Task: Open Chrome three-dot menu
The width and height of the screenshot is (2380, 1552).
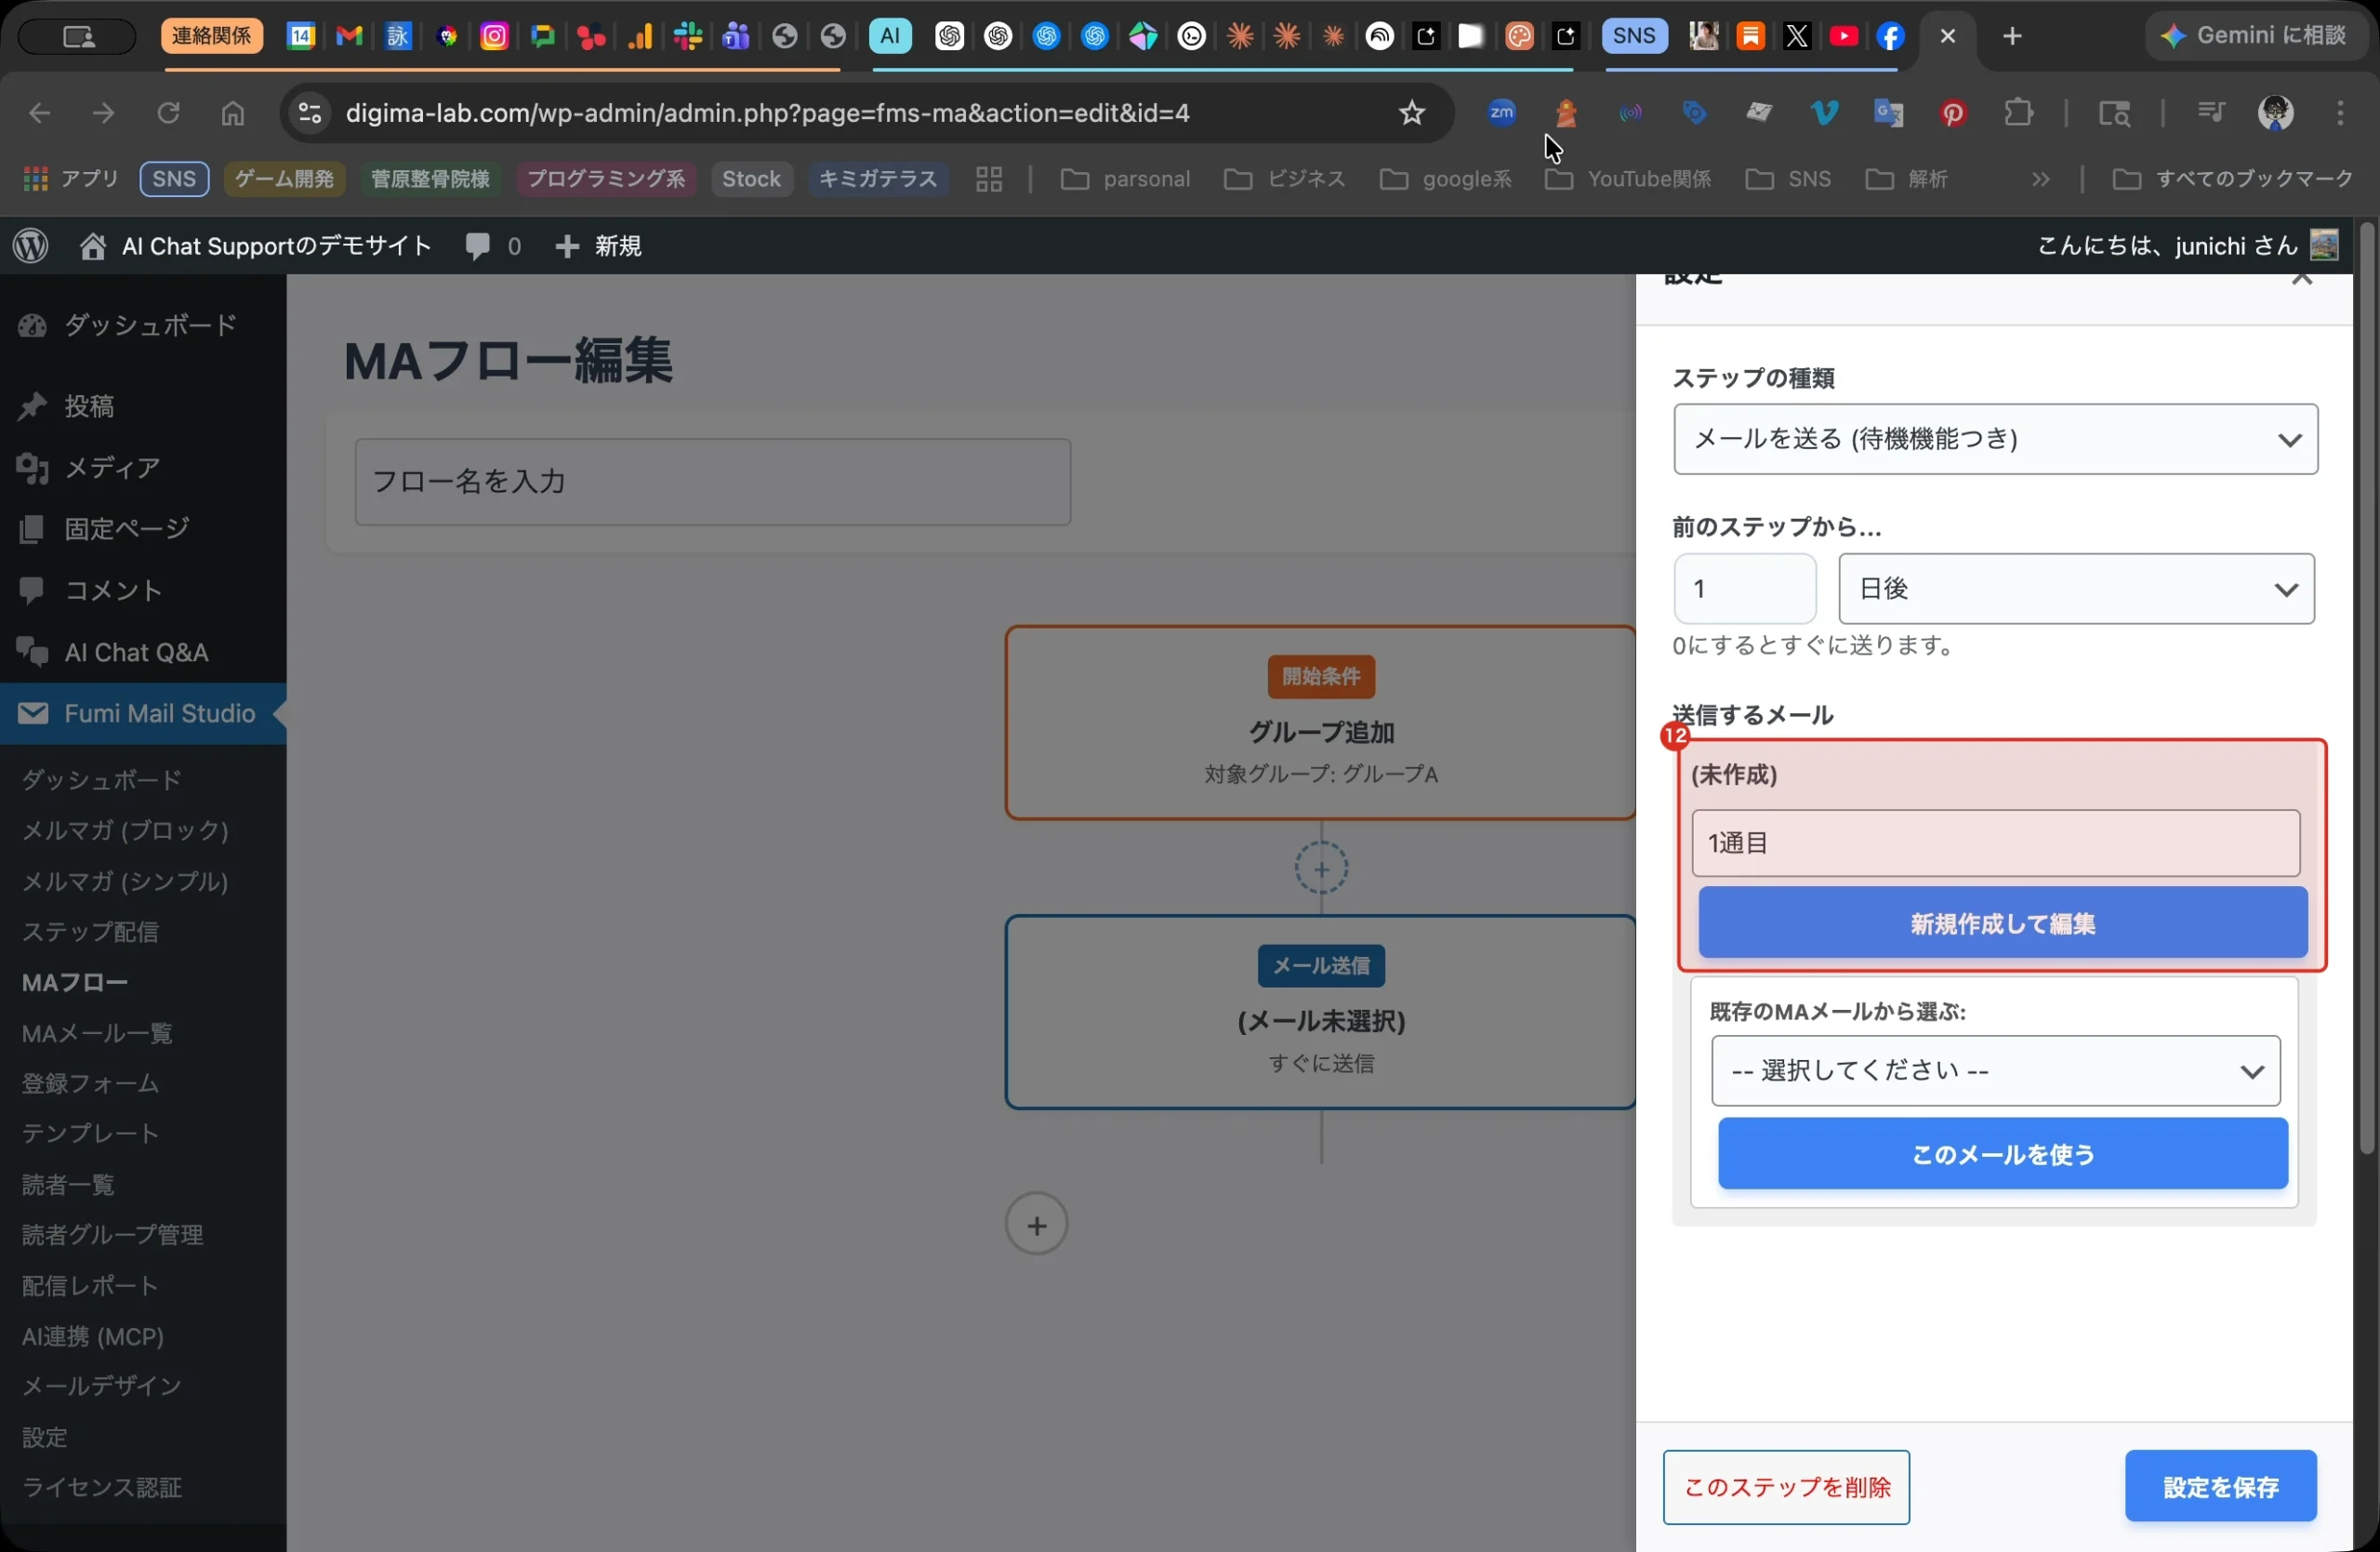Action: 2340,113
